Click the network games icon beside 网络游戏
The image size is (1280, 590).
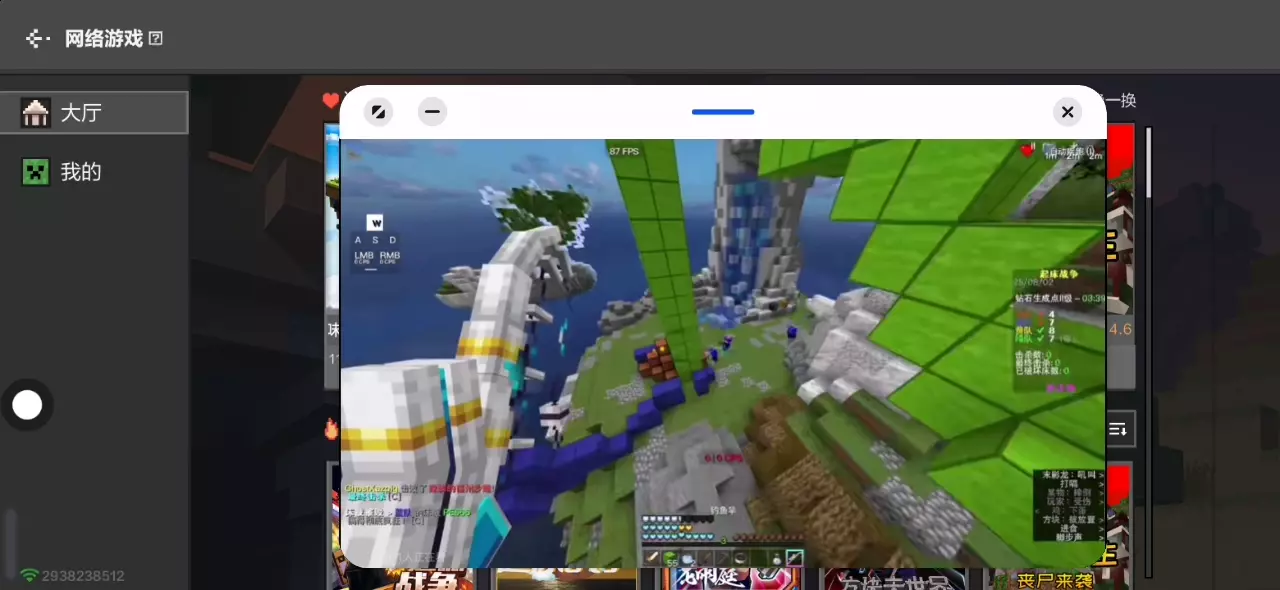pos(38,39)
